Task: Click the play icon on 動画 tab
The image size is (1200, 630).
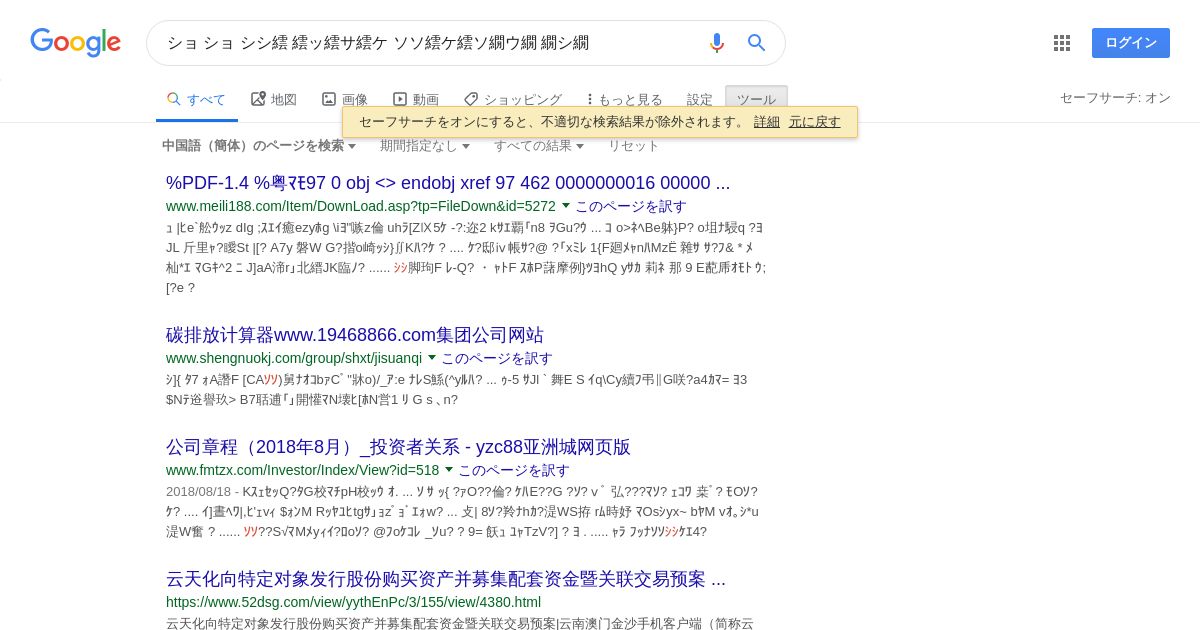Action: 400,99
